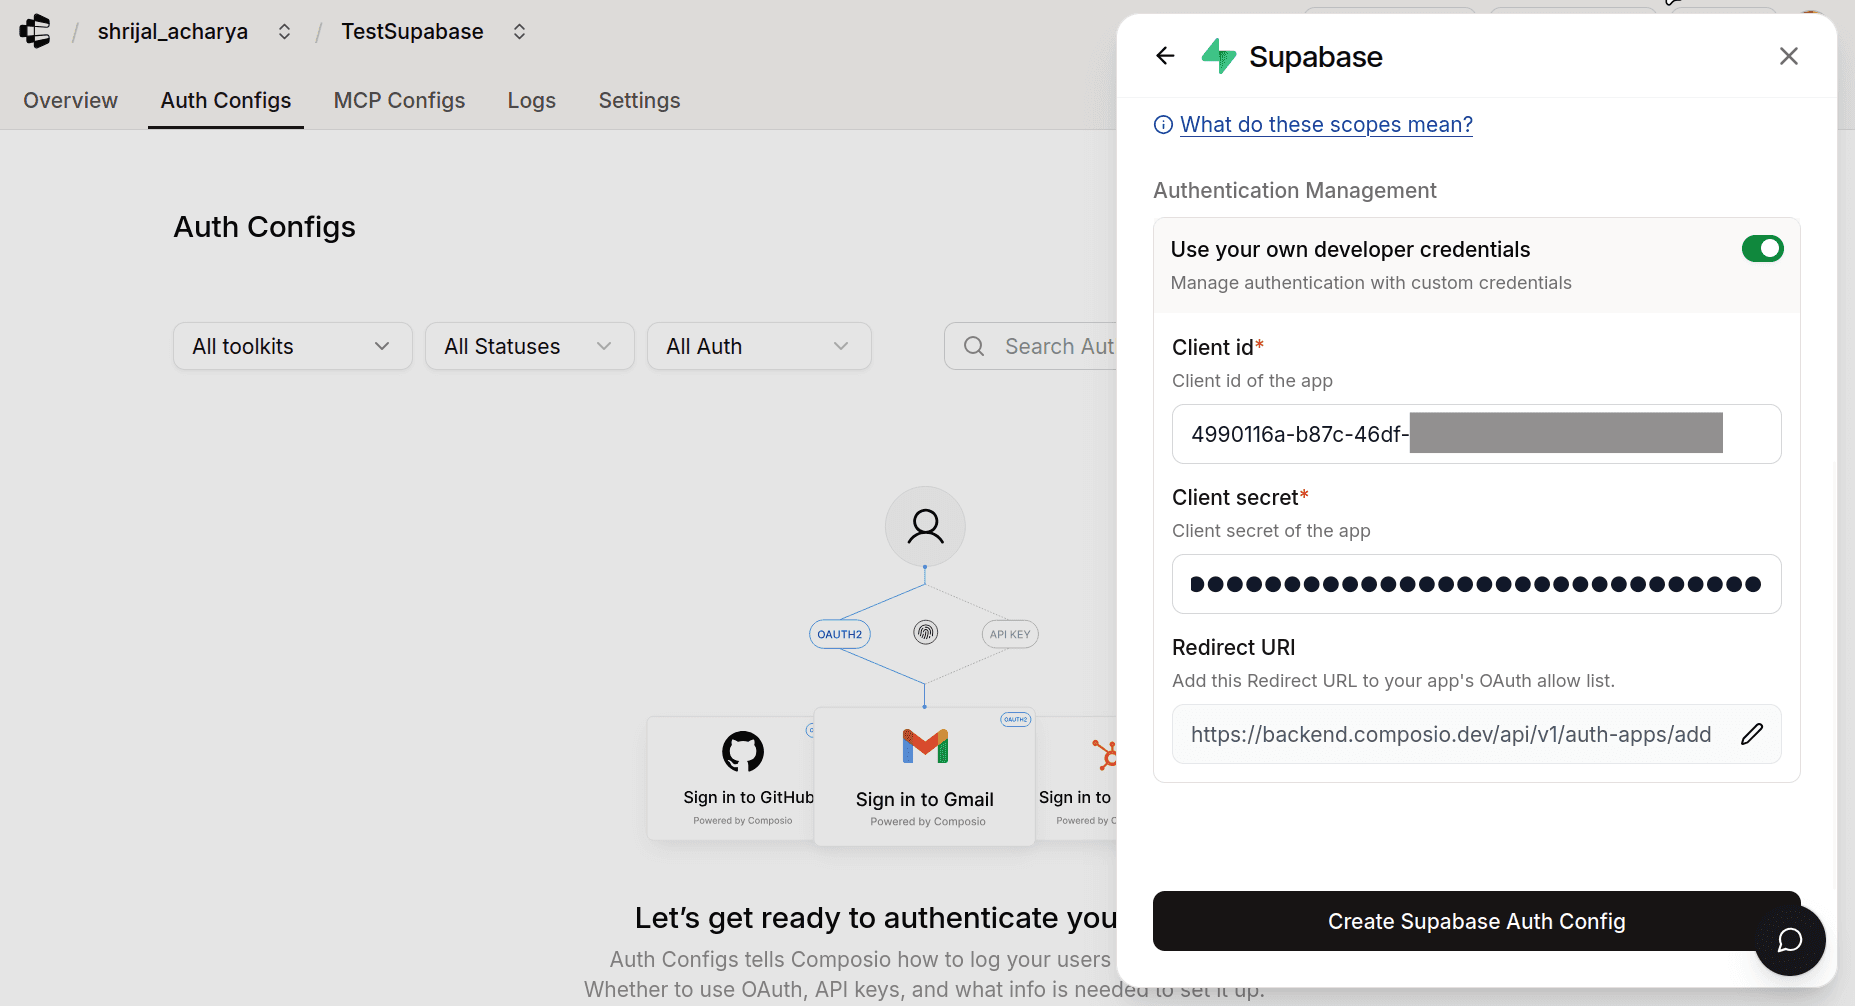Click the search magnifier icon
Viewport: 1855px width, 1006px height.
[x=974, y=346]
